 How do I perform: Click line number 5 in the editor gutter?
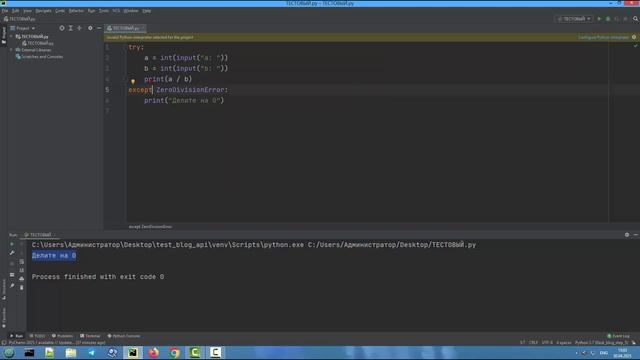pos(107,90)
